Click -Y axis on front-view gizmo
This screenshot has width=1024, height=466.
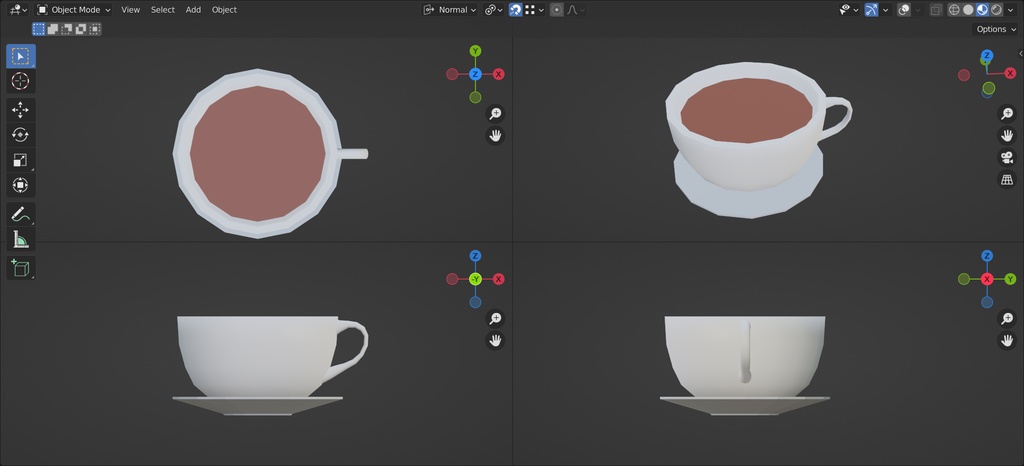pyautogui.click(x=475, y=279)
